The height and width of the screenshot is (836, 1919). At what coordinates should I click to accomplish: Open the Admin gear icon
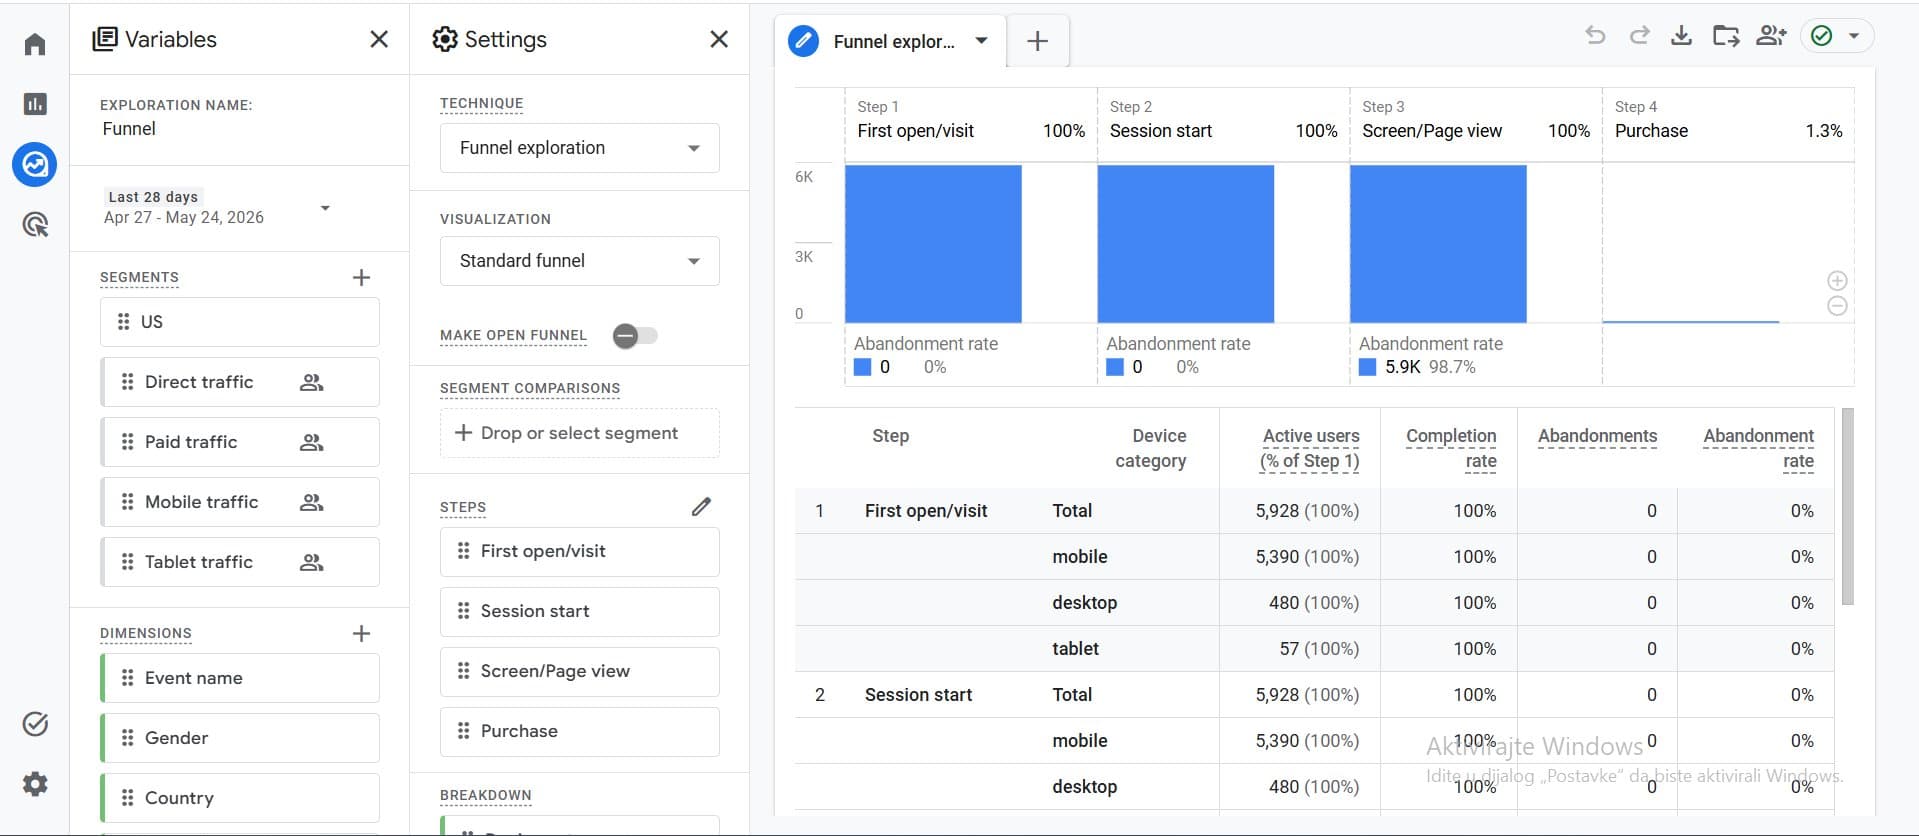[x=35, y=784]
